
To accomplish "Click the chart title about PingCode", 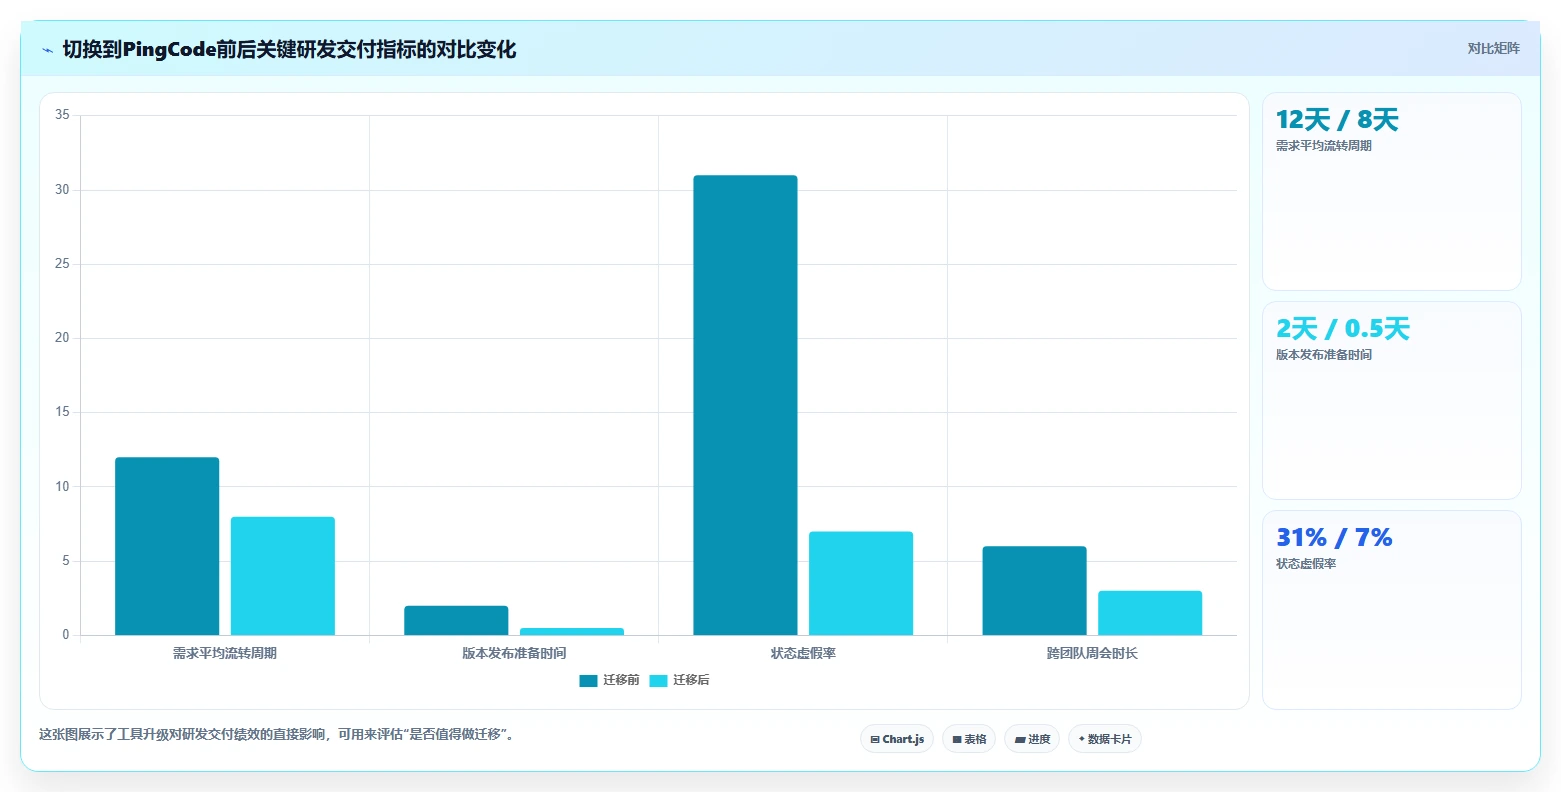I will click(x=289, y=49).
